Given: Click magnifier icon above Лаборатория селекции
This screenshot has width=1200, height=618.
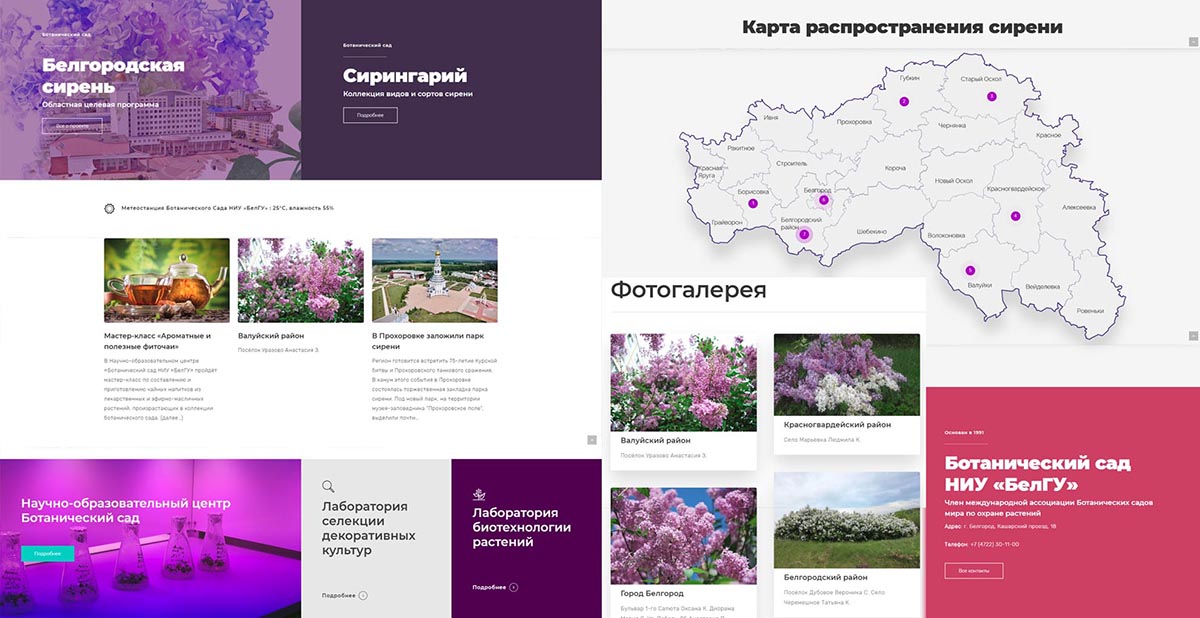Looking at the screenshot, I should pyautogui.click(x=328, y=487).
